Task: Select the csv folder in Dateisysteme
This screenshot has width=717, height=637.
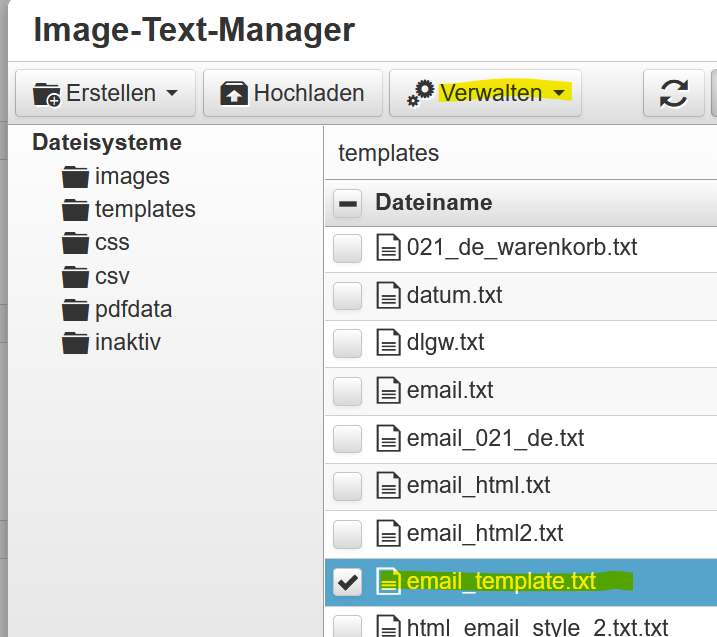Action: pyautogui.click(x=111, y=276)
